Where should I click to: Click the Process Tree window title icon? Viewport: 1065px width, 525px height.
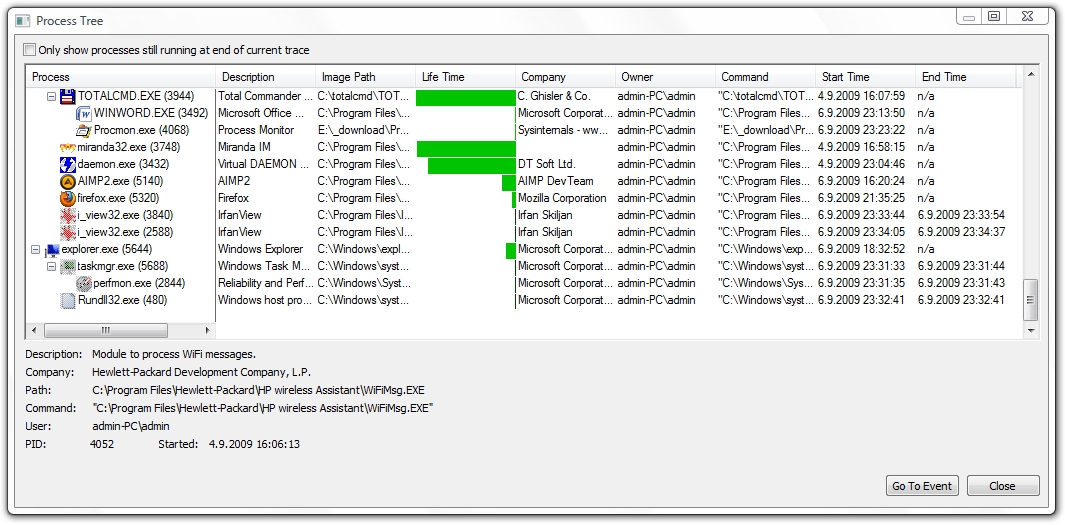point(24,20)
